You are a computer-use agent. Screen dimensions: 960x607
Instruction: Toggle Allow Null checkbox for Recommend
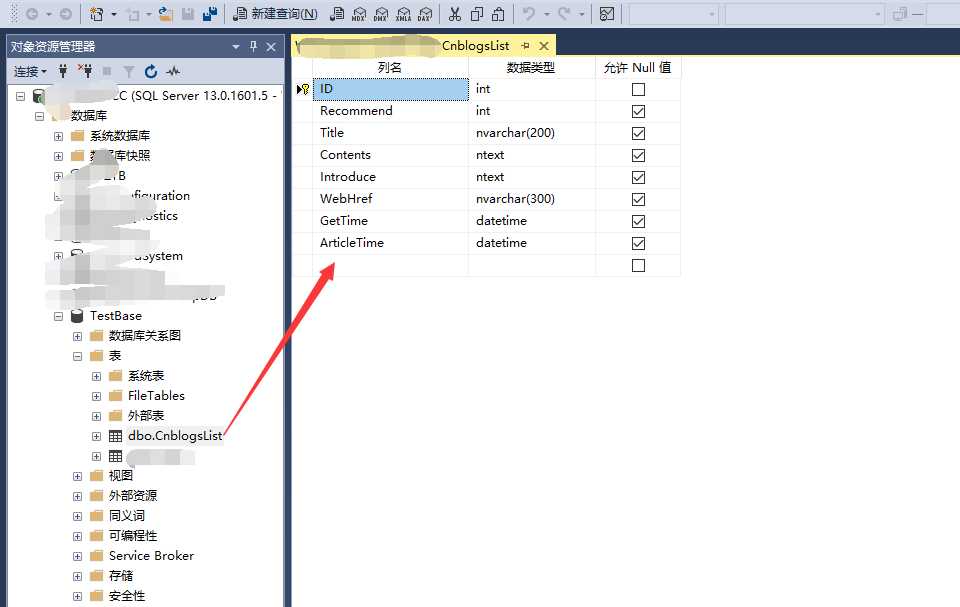[638, 111]
